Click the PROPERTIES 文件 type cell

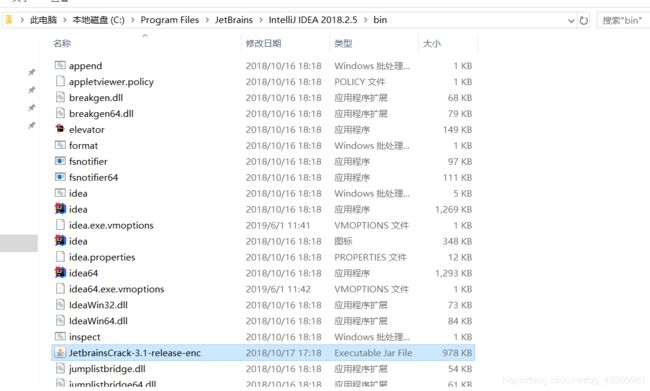pos(370,257)
